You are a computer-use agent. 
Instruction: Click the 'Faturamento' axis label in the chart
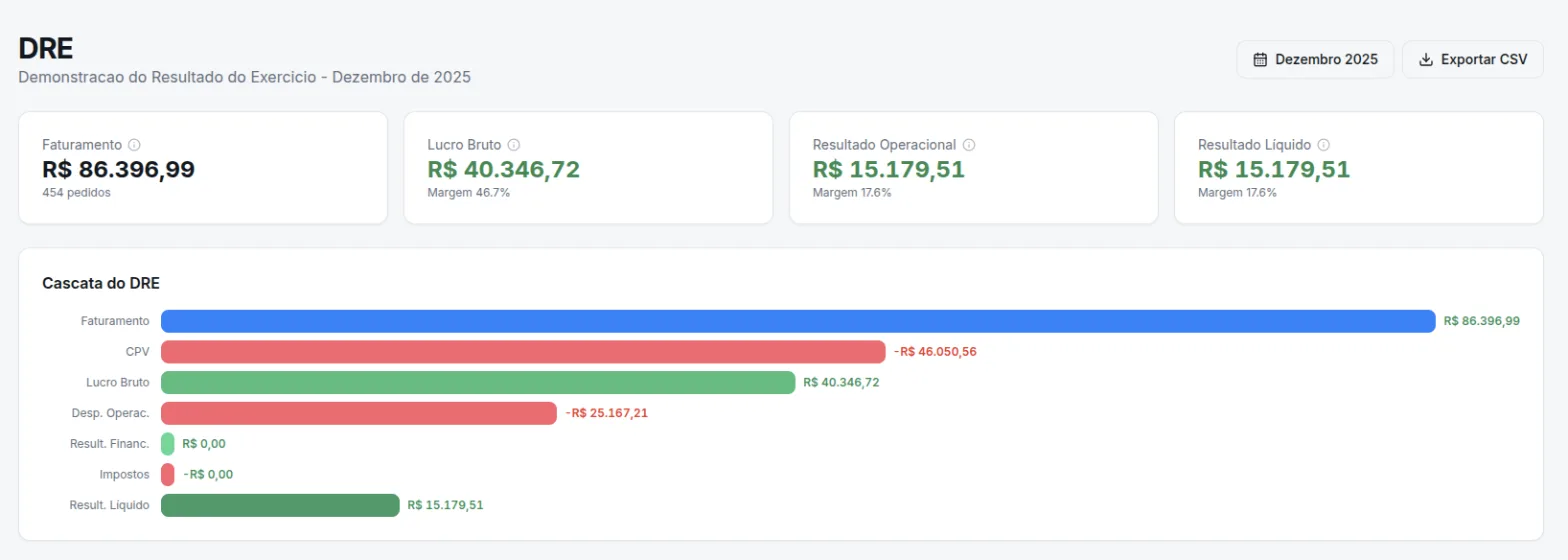(115, 321)
